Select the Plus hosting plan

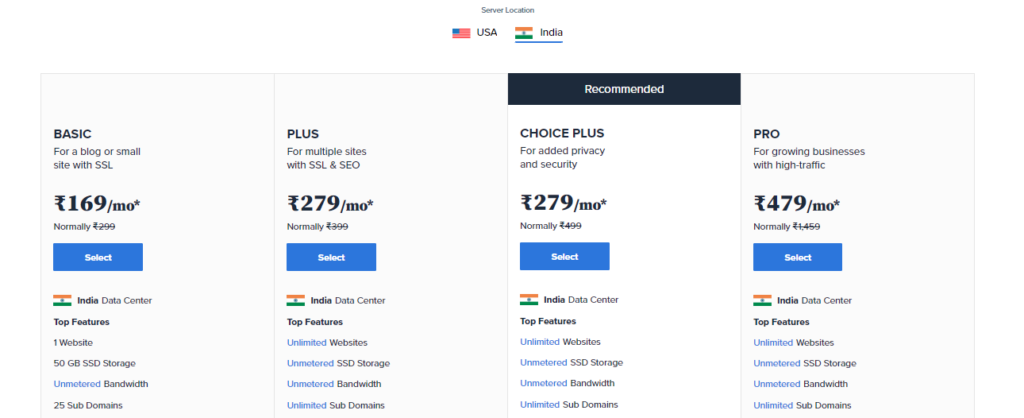[331, 257]
